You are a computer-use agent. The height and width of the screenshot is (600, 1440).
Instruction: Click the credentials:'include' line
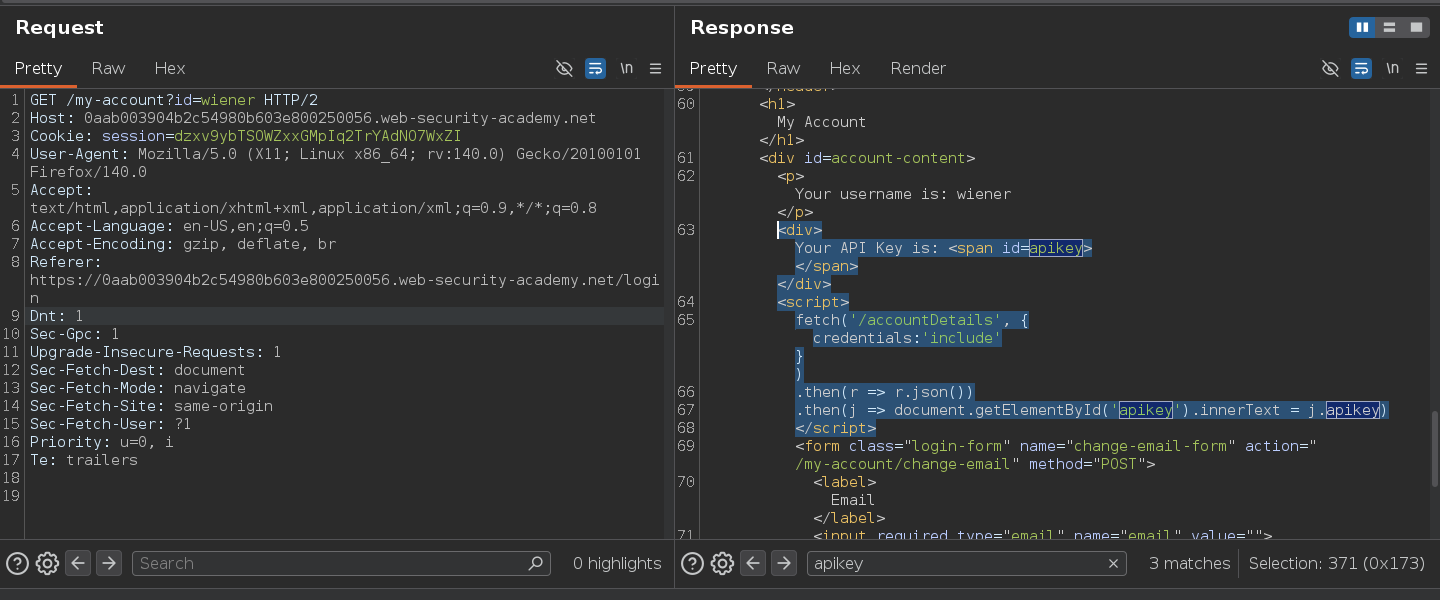[x=907, y=338]
